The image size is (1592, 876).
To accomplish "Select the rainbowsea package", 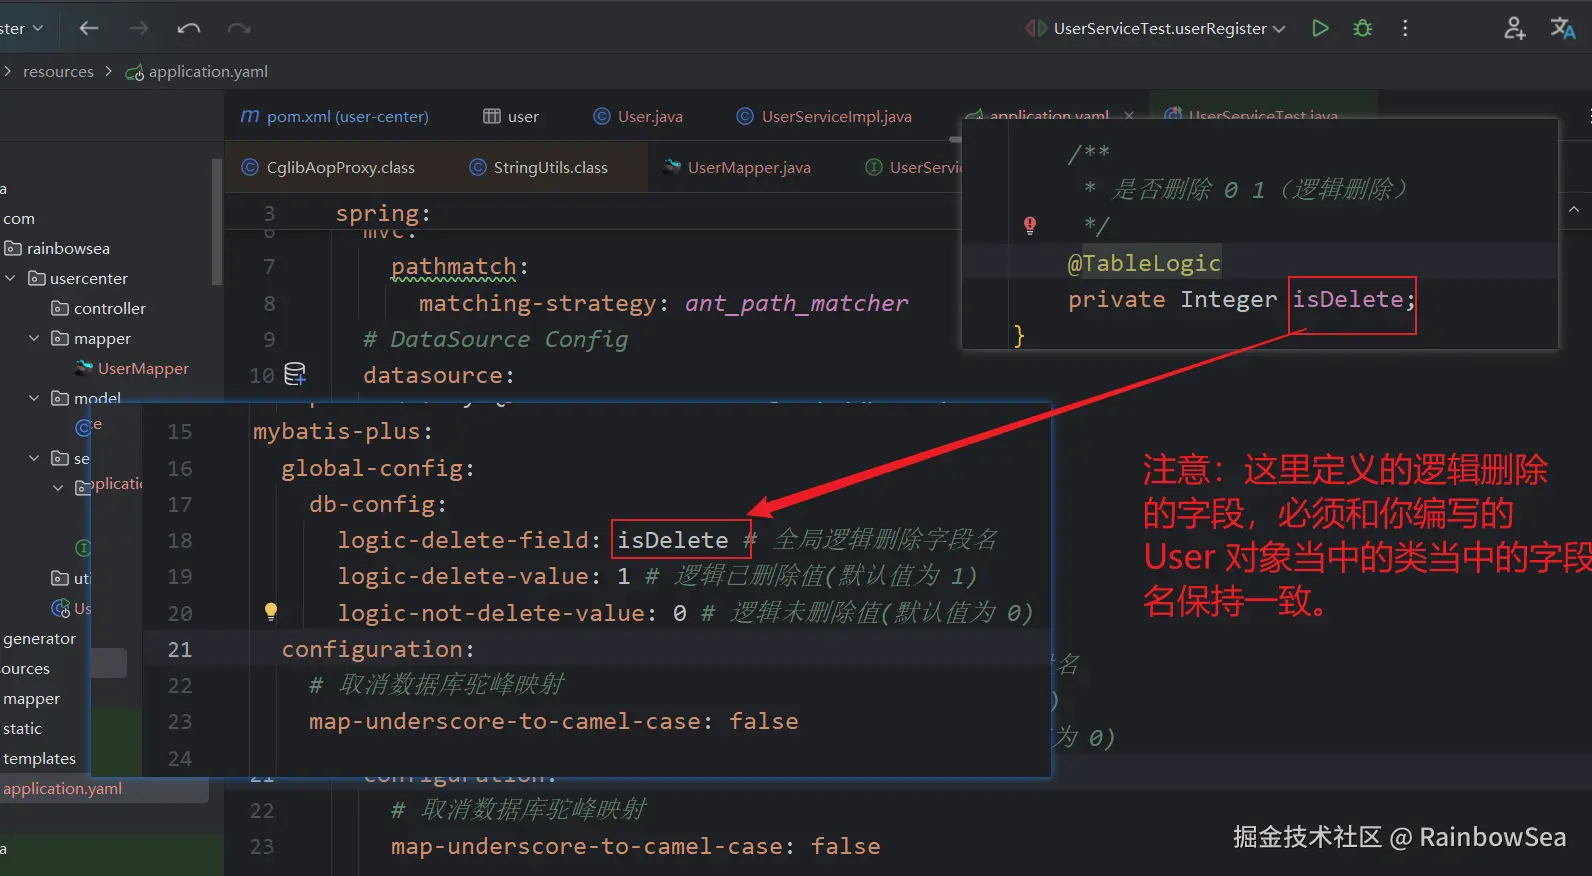I will point(58,248).
